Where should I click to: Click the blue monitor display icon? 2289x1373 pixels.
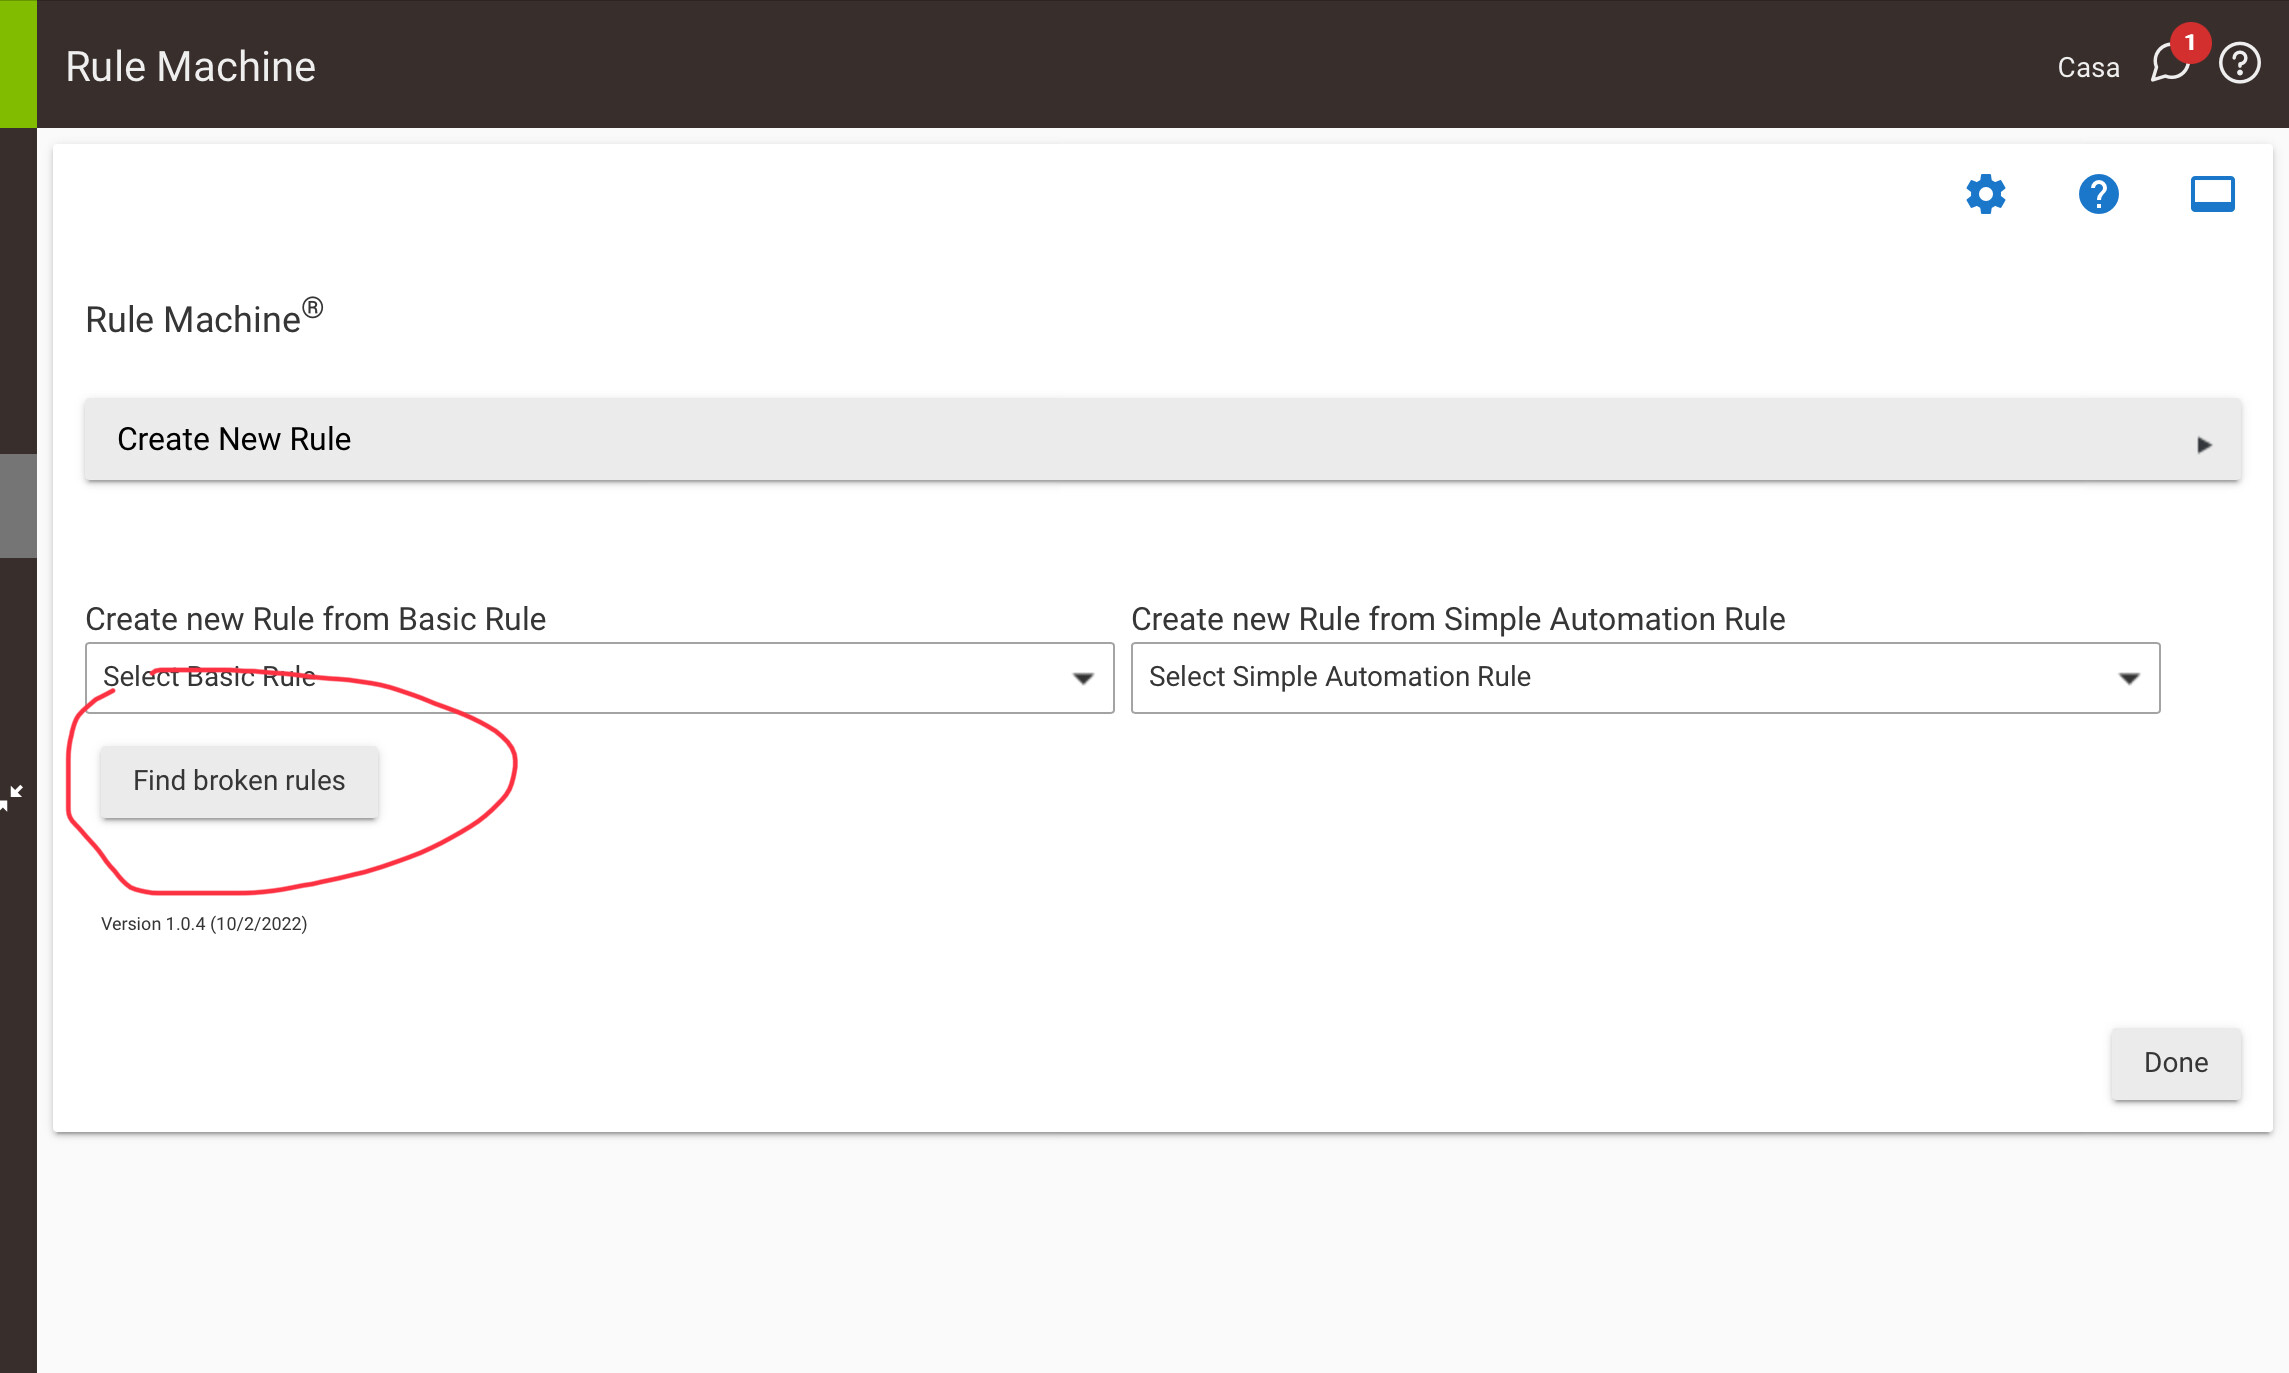click(2212, 194)
